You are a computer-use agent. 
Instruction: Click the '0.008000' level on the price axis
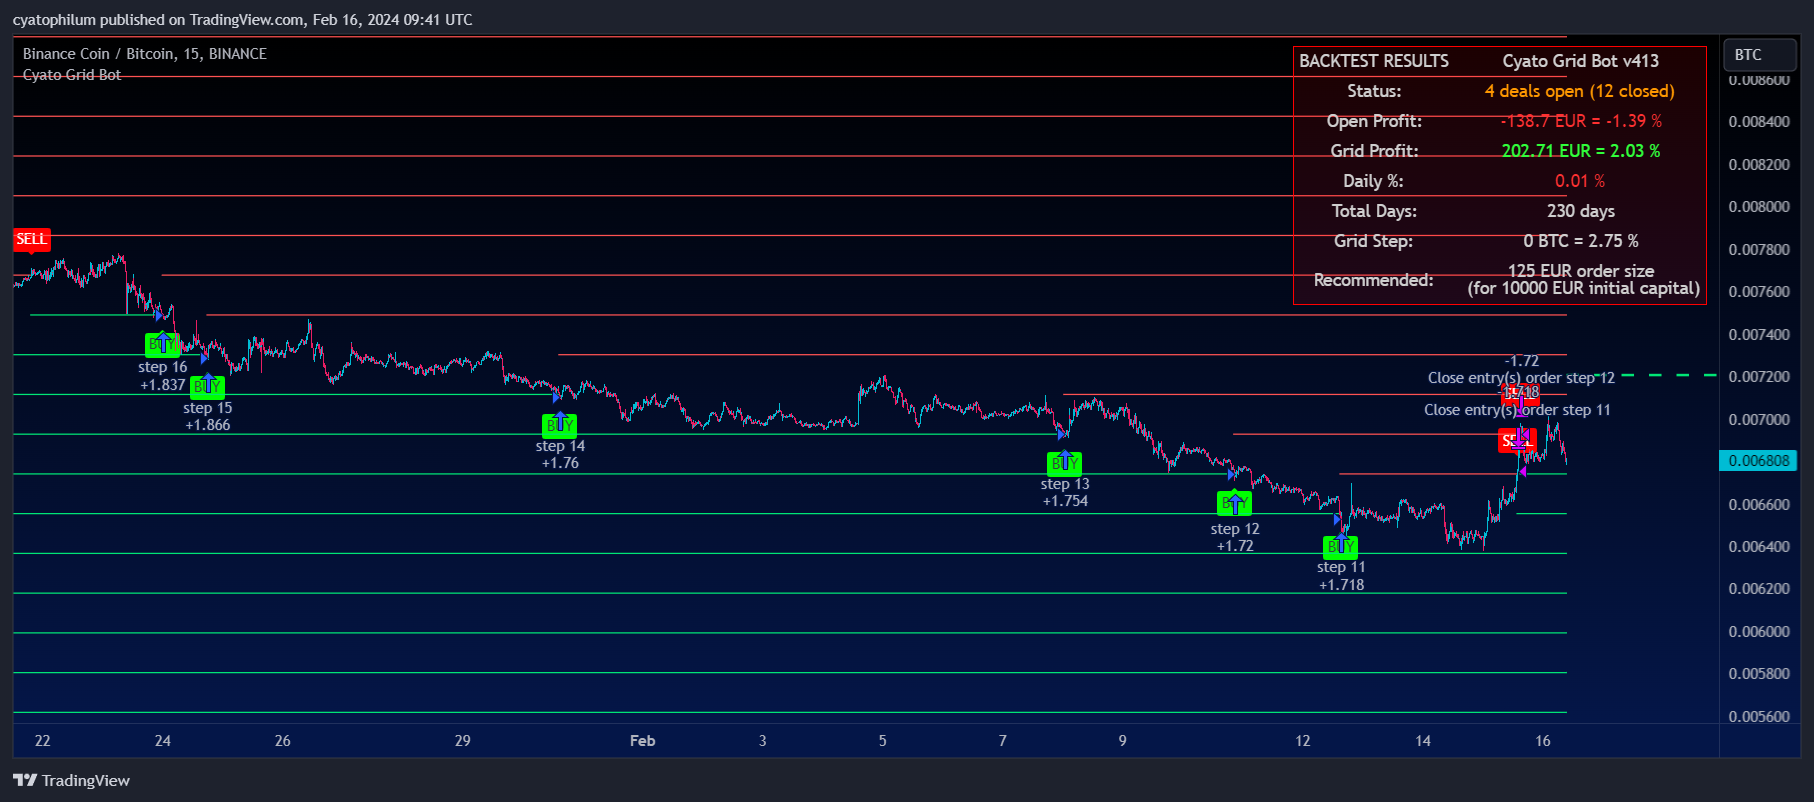click(x=1759, y=207)
